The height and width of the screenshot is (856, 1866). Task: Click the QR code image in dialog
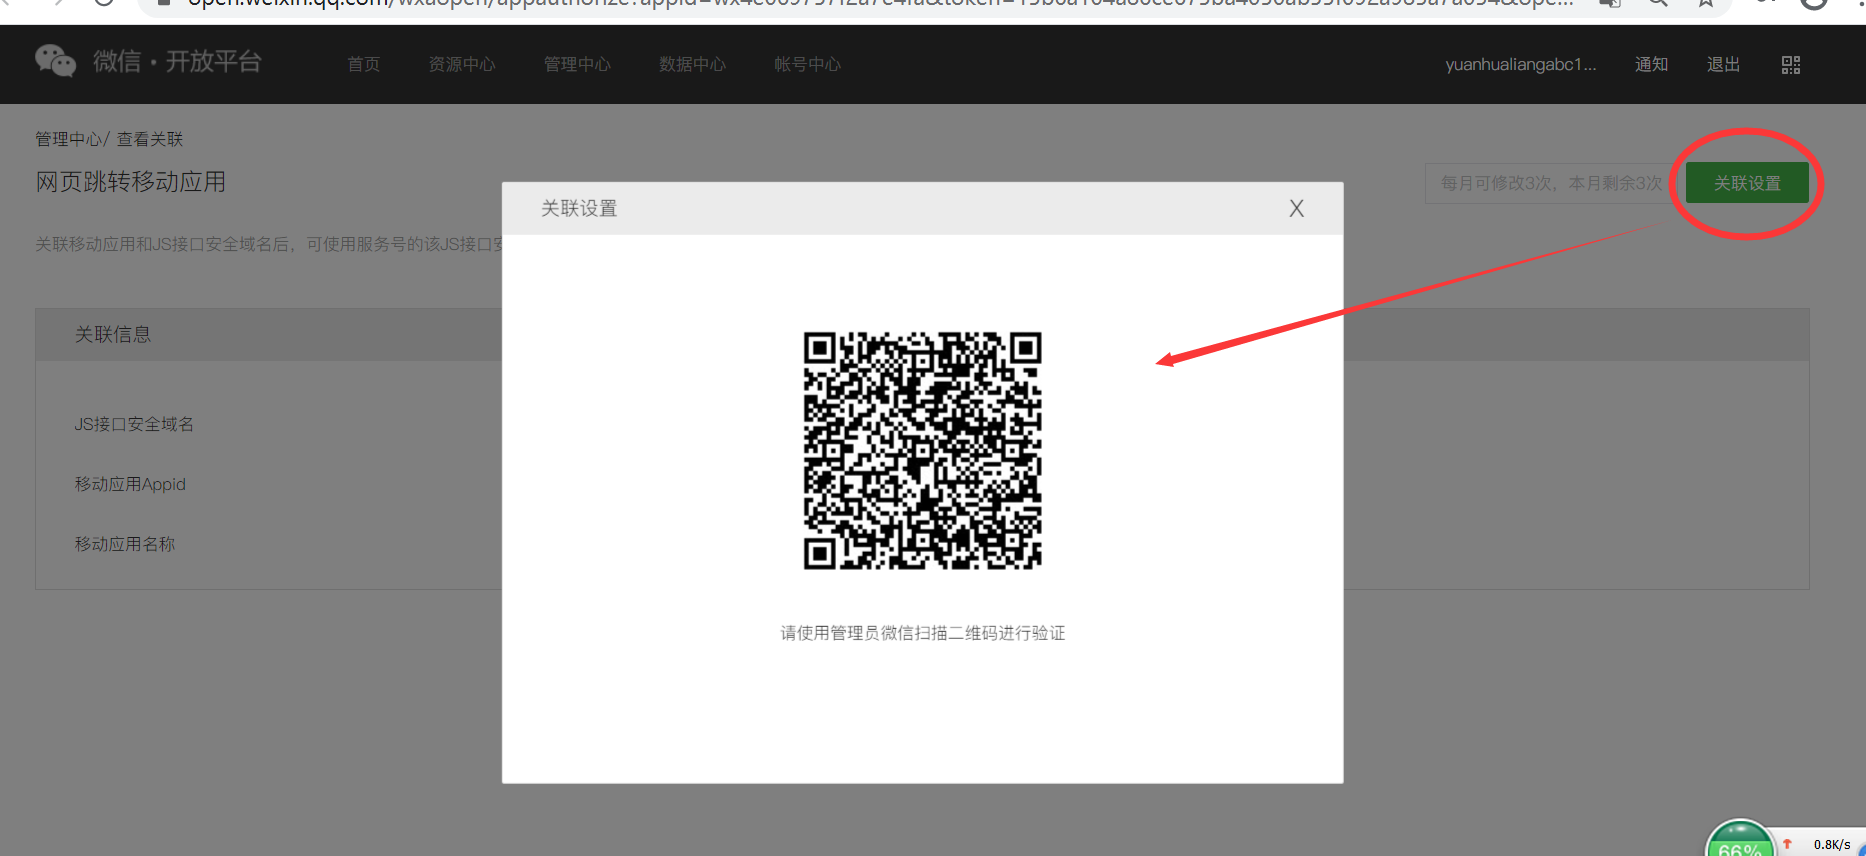922,451
